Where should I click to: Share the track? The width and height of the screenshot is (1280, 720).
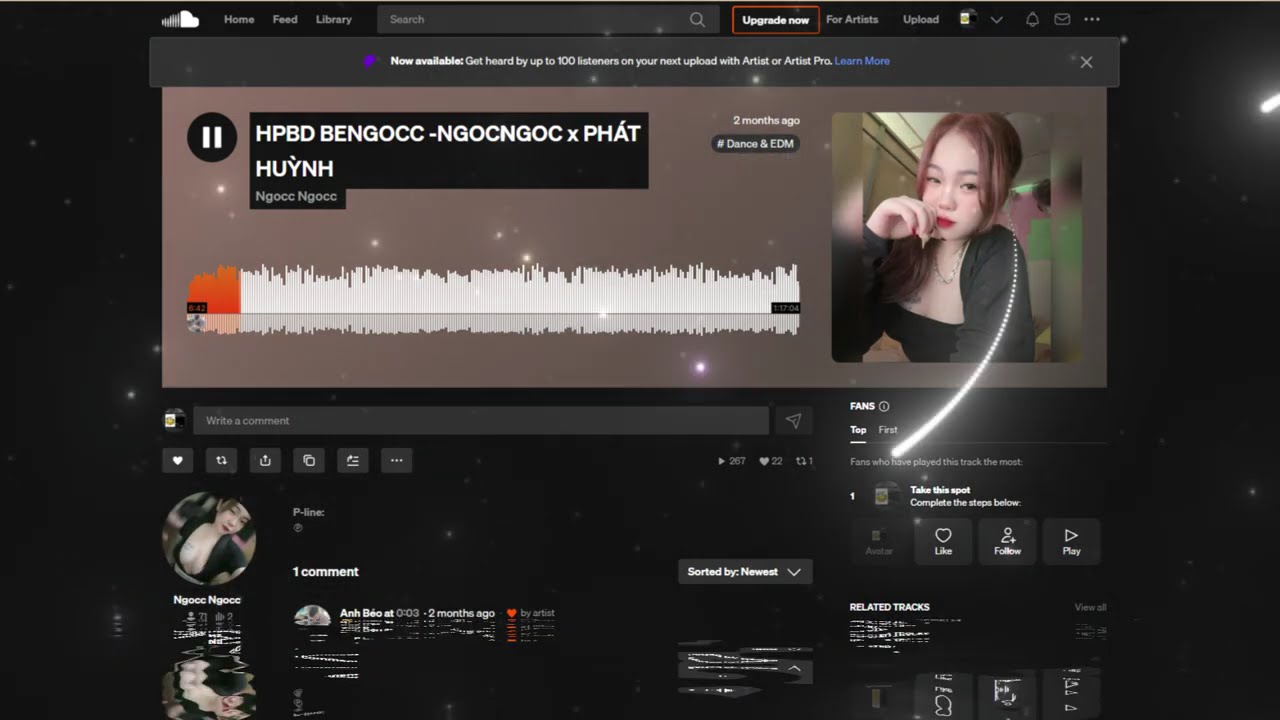(x=265, y=460)
